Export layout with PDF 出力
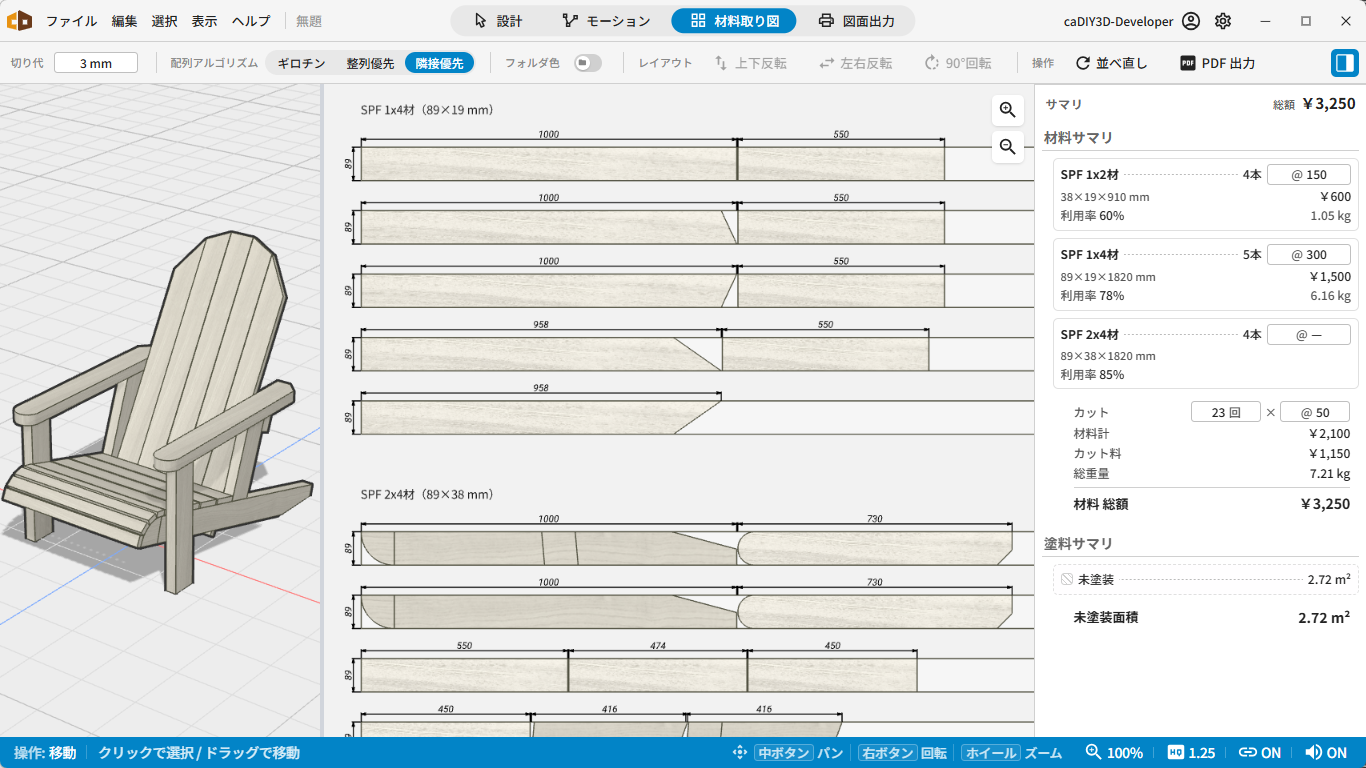Viewport: 1366px width, 768px height. point(1218,63)
